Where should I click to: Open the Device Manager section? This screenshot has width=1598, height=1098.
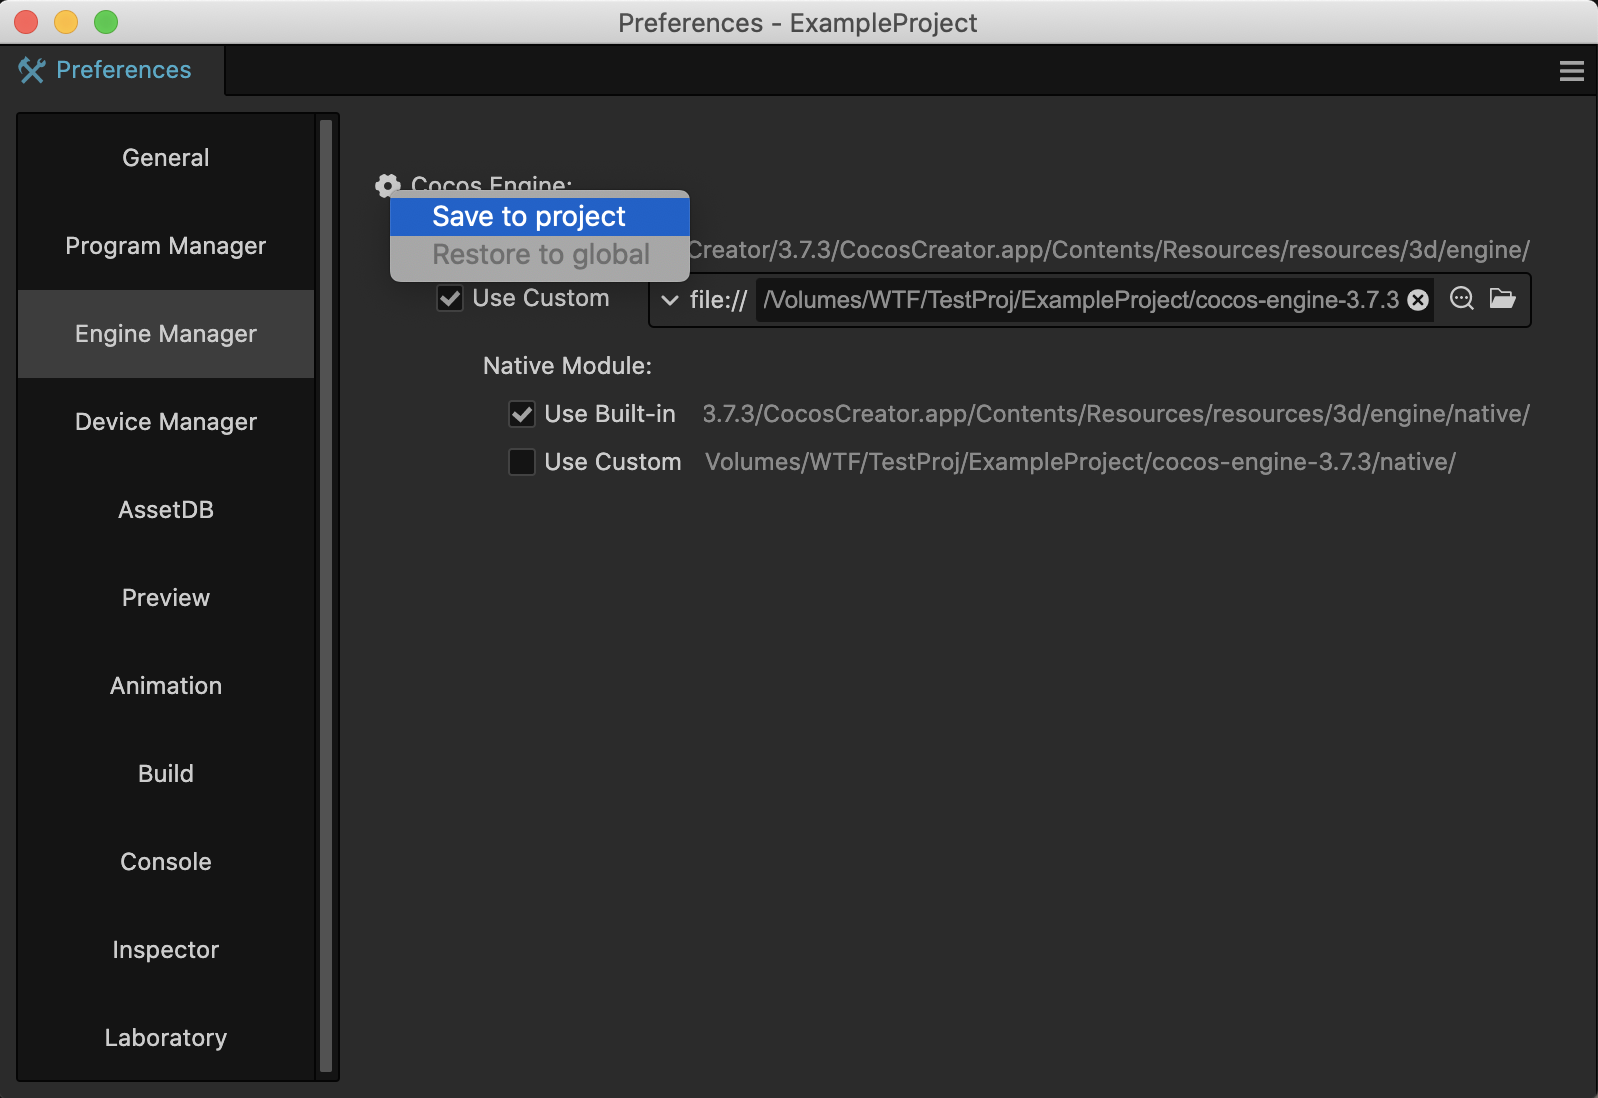click(x=166, y=422)
